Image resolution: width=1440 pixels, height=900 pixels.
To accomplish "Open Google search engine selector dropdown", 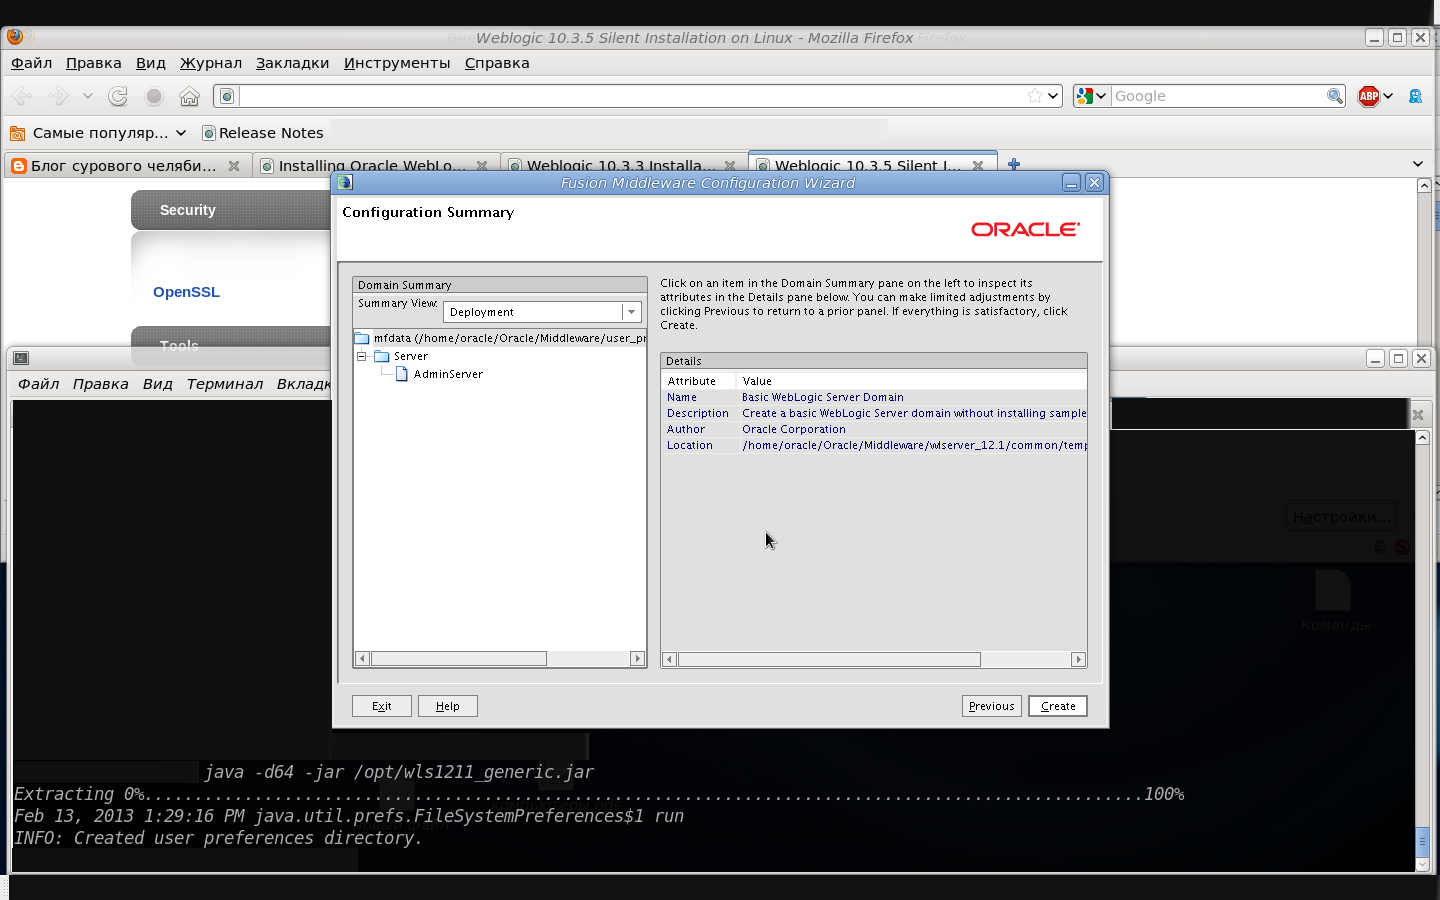I will pos(1091,96).
